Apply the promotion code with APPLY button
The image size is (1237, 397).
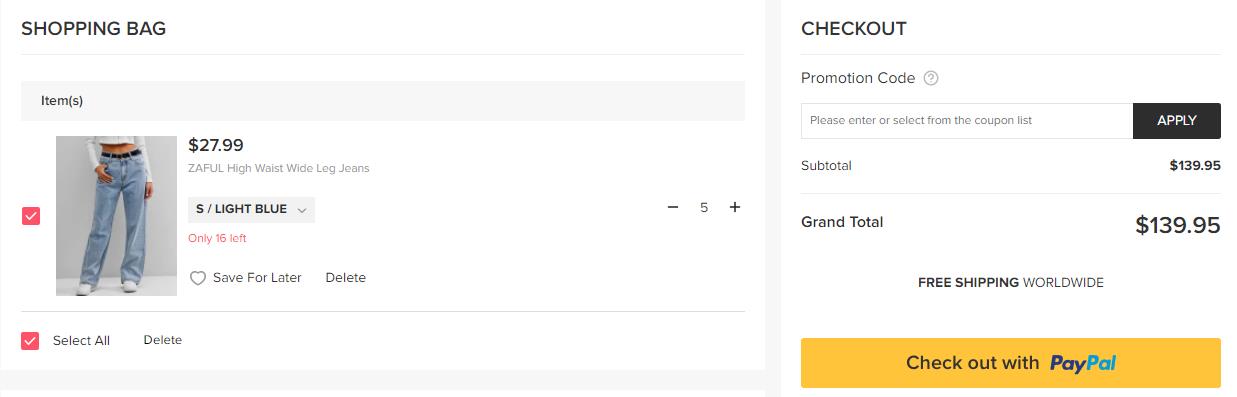[1176, 121]
